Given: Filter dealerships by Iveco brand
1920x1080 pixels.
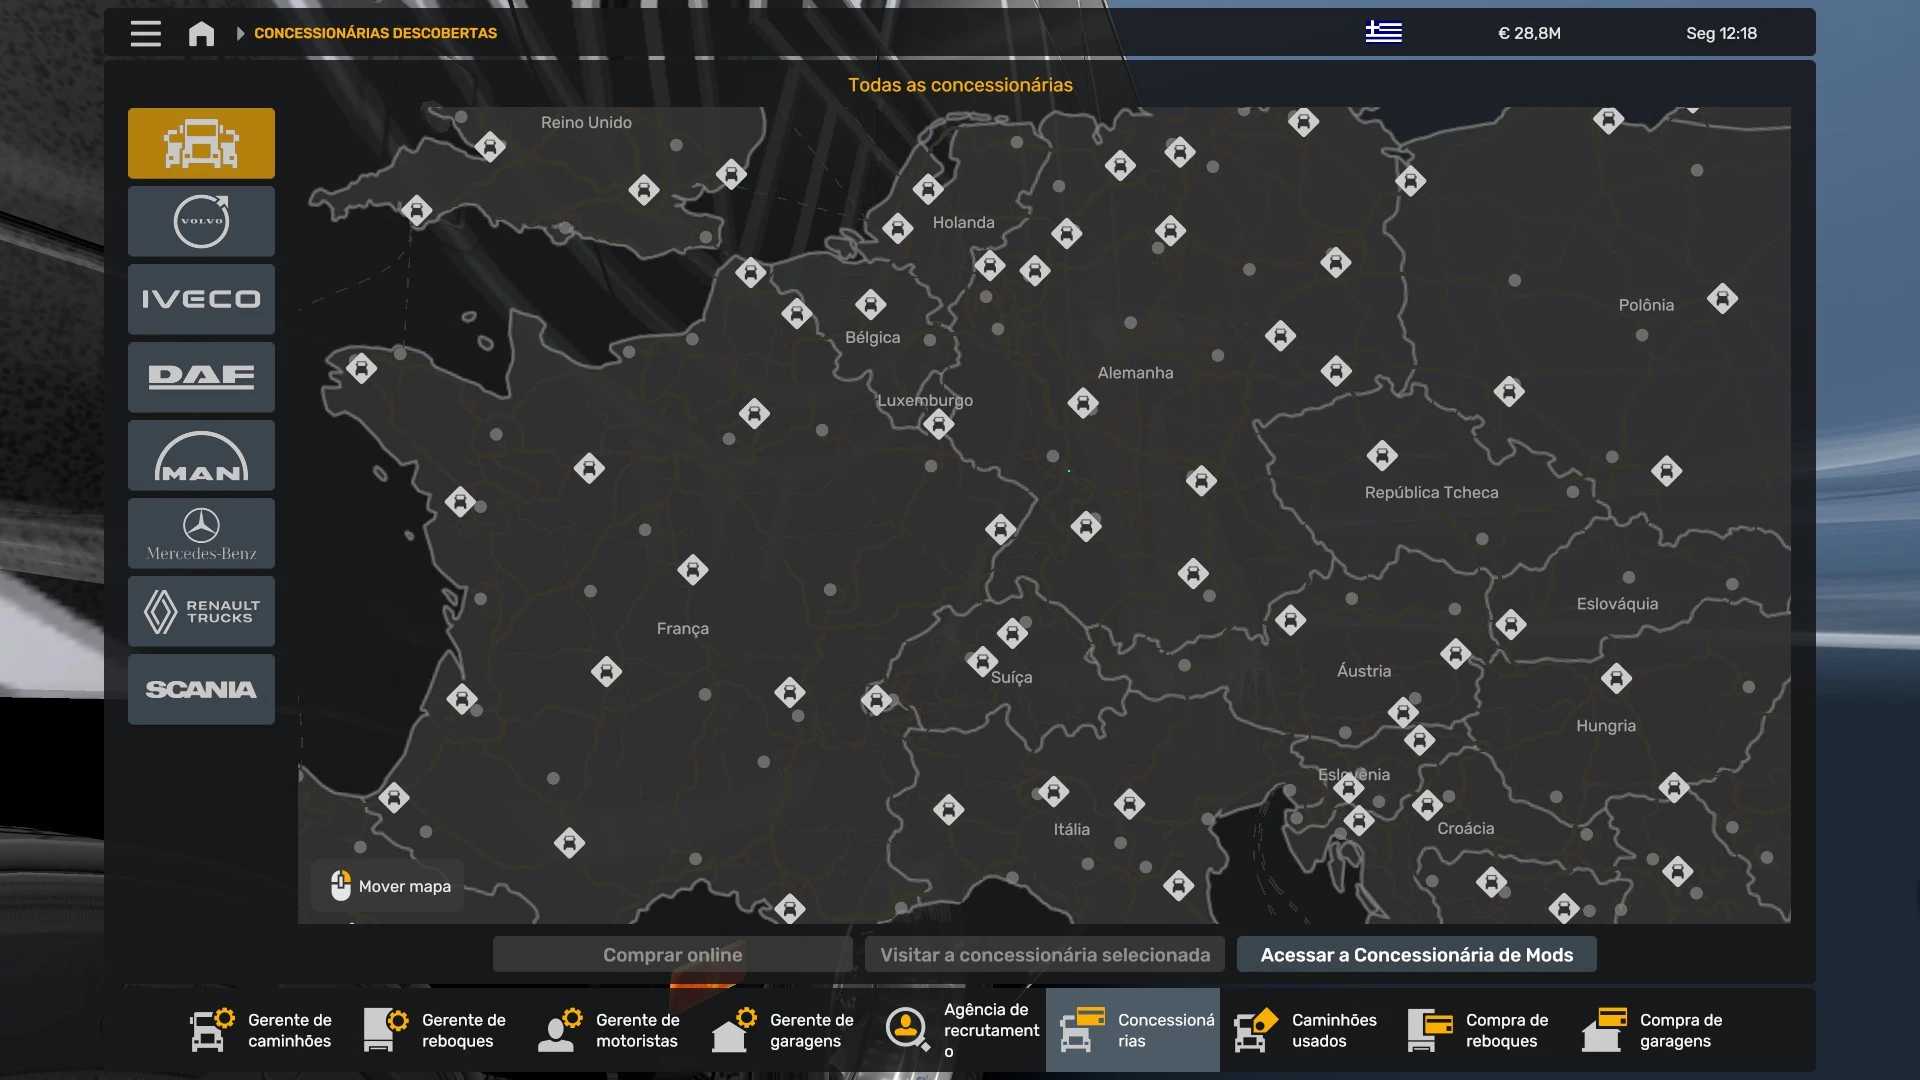Looking at the screenshot, I should [x=201, y=299].
